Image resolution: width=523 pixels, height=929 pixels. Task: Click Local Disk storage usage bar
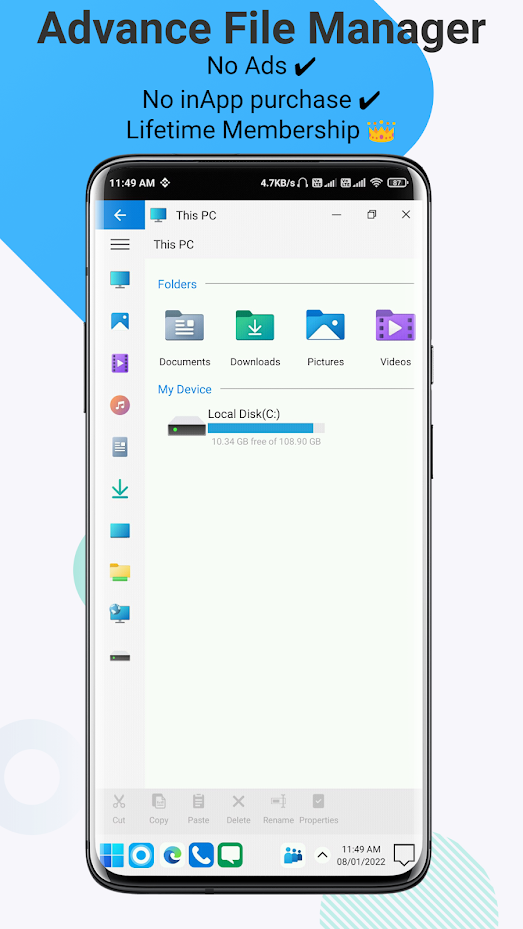coord(266,428)
